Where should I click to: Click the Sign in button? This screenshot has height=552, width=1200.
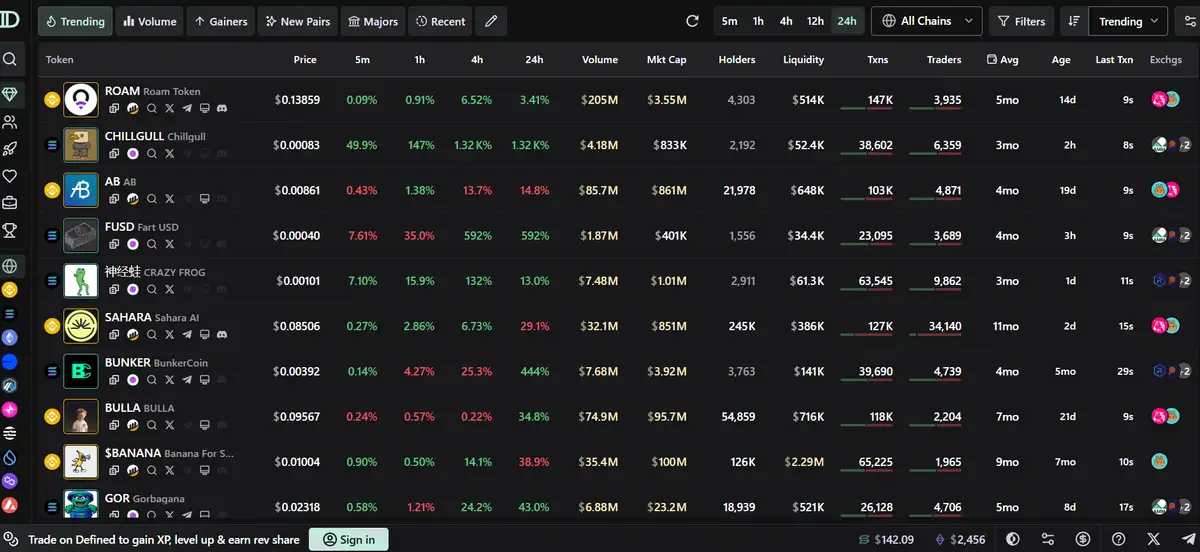pyautogui.click(x=348, y=539)
